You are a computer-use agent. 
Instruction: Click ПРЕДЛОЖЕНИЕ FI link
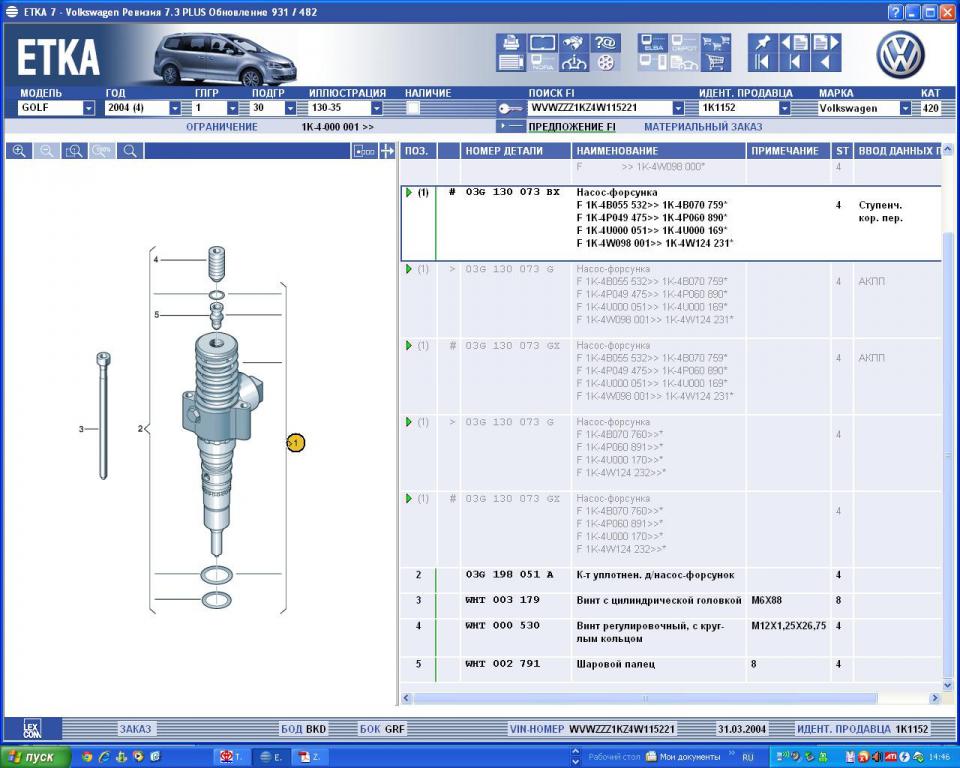click(572, 127)
